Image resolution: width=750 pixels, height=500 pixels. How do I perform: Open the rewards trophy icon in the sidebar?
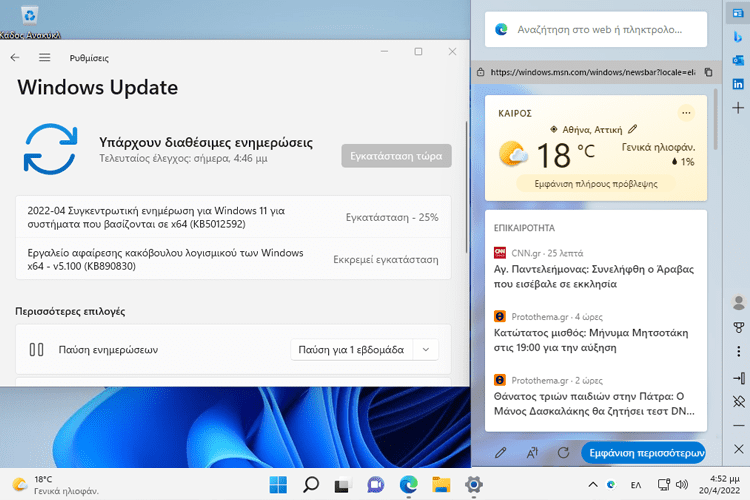[739, 327]
